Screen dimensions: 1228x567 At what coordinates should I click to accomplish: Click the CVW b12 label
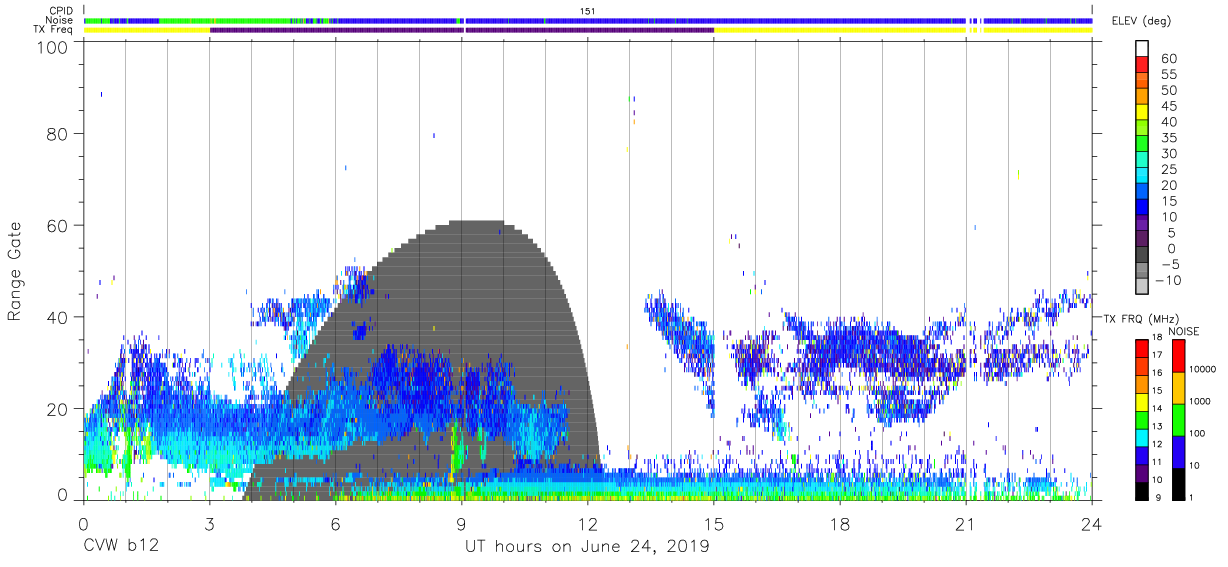(119, 547)
